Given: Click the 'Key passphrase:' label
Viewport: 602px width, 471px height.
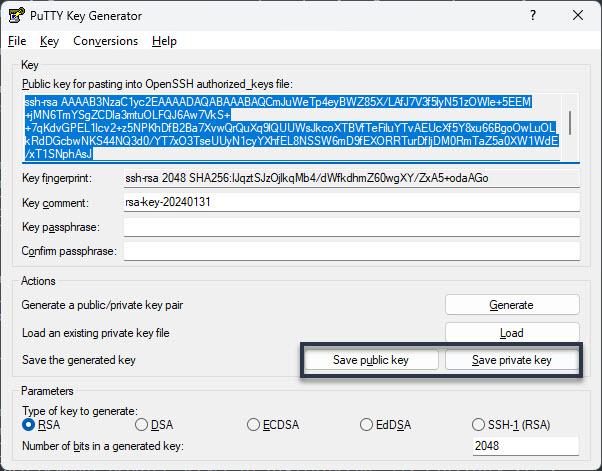Looking at the screenshot, I should click(61, 227).
